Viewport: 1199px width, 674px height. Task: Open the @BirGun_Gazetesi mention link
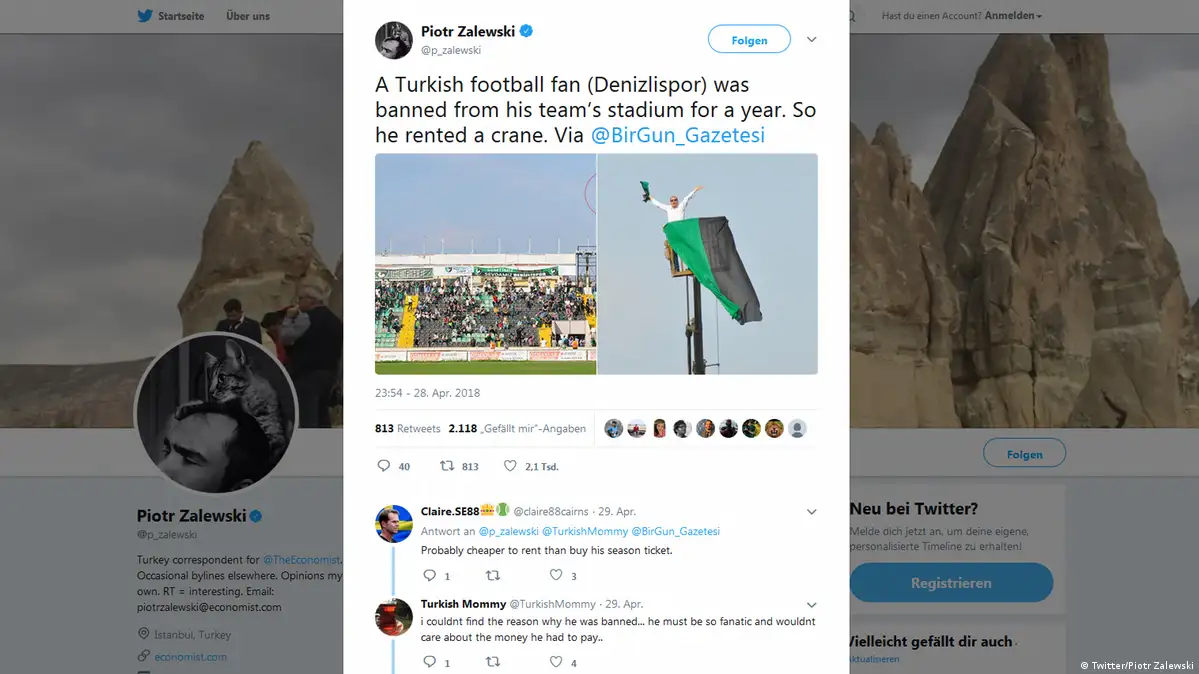pos(678,135)
